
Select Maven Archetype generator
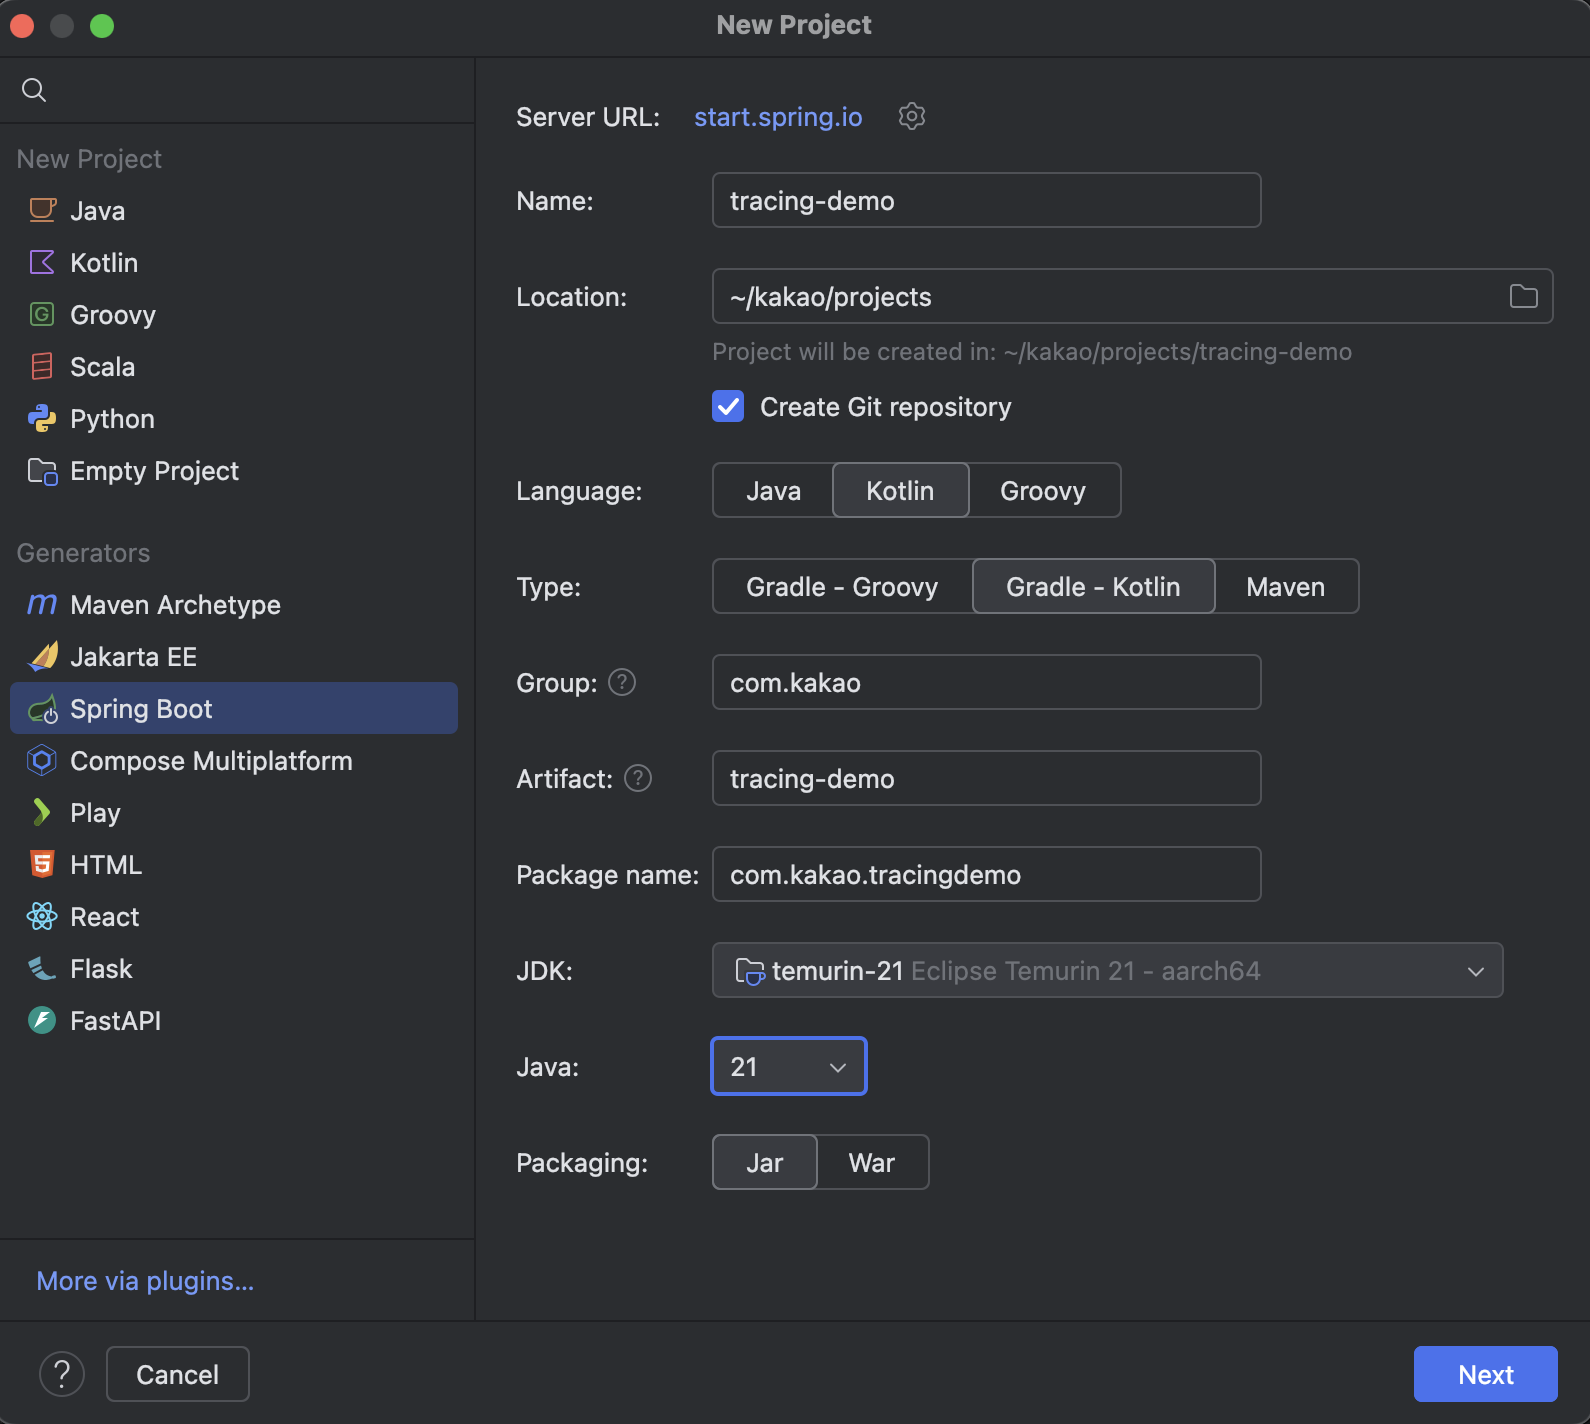tap(234, 604)
